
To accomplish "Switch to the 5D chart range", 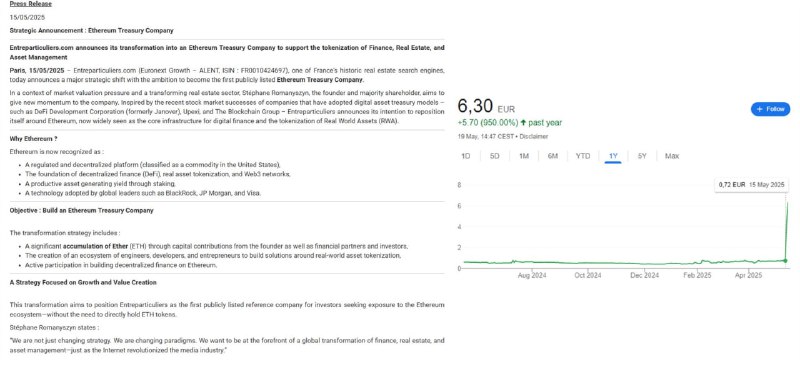I will tap(494, 156).
